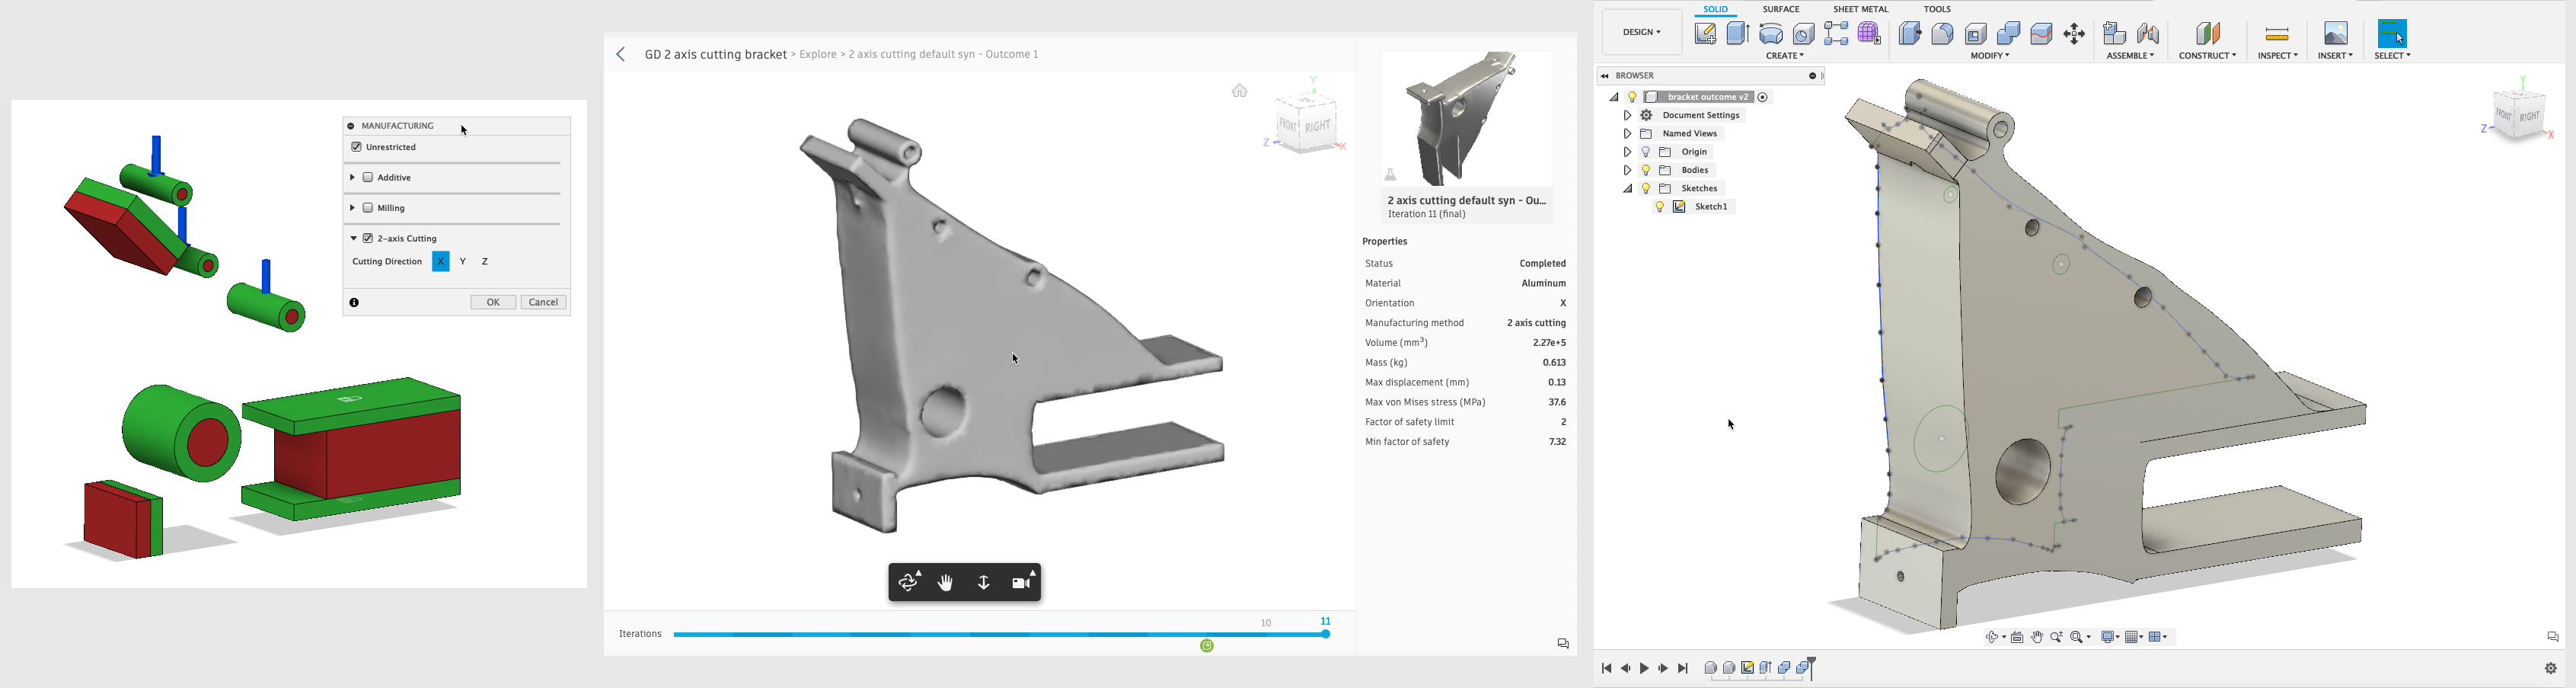Viewport: 2576px width, 688px height.
Task: Expand the Document Settings tree node
Action: point(1627,116)
